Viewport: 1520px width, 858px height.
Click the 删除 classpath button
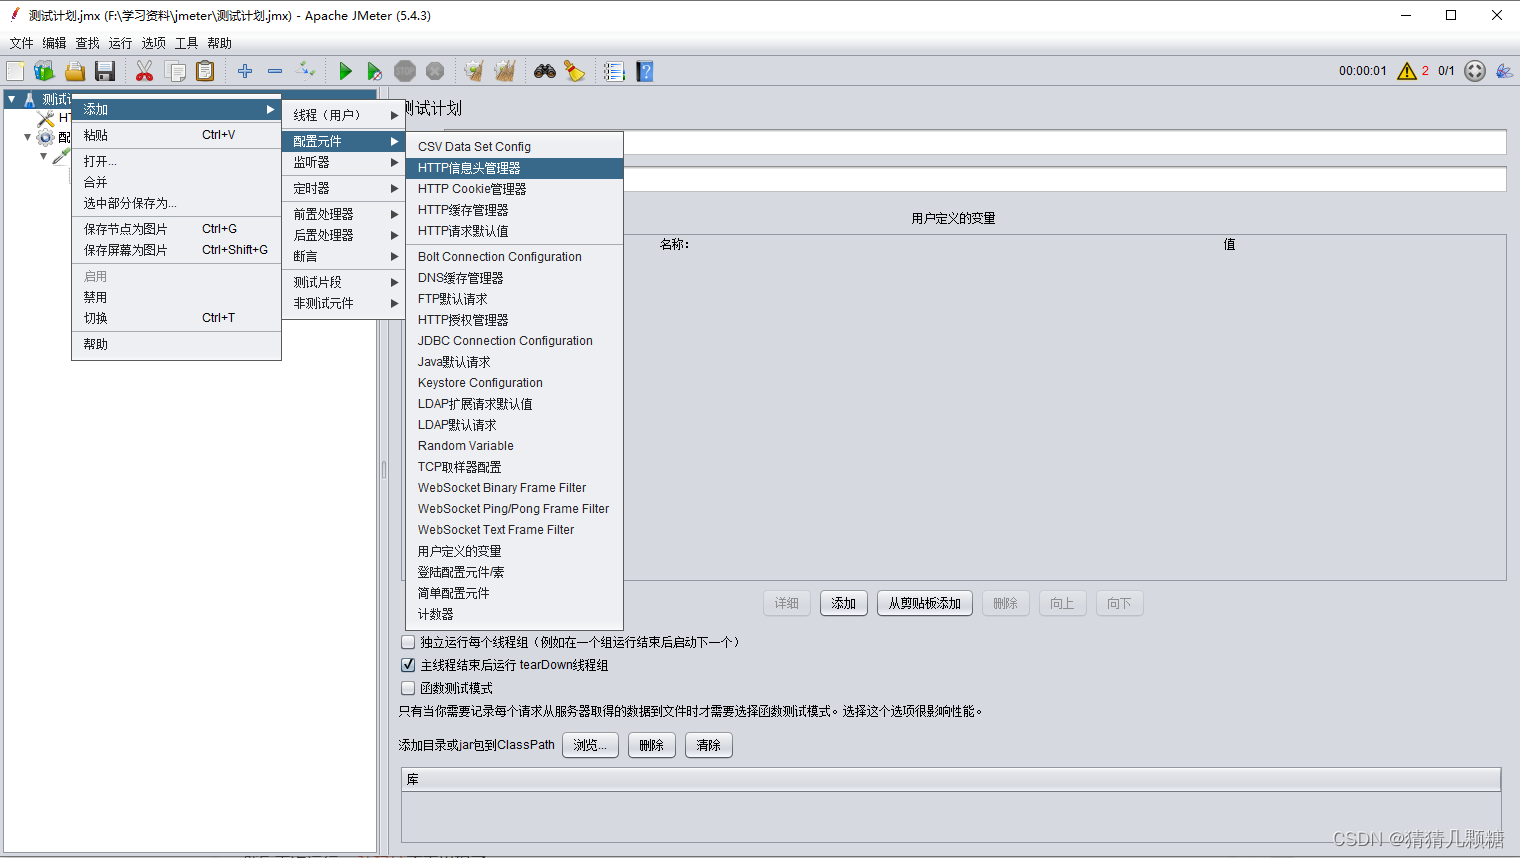[x=652, y=745]
